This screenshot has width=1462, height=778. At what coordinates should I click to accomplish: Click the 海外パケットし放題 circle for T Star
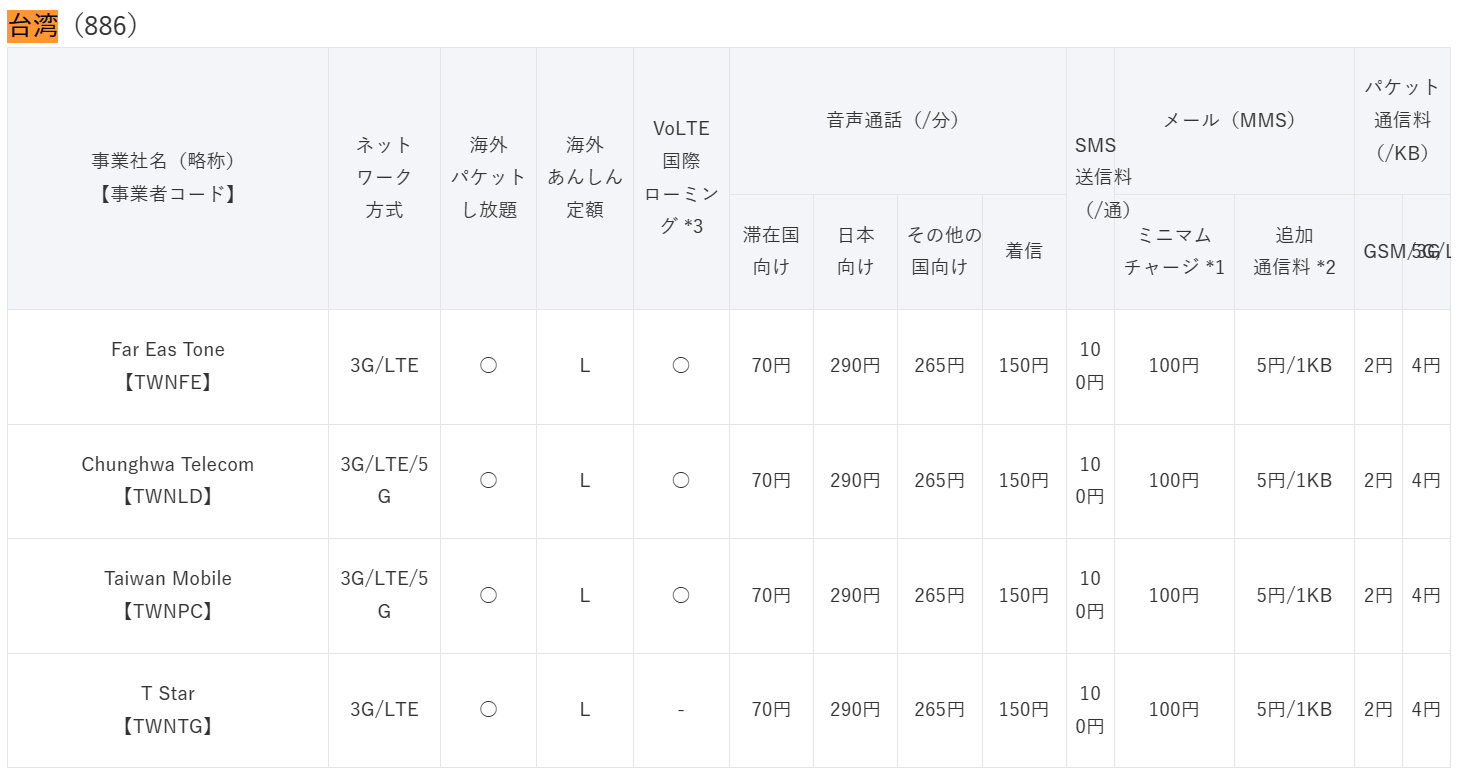tap(488, 709)
